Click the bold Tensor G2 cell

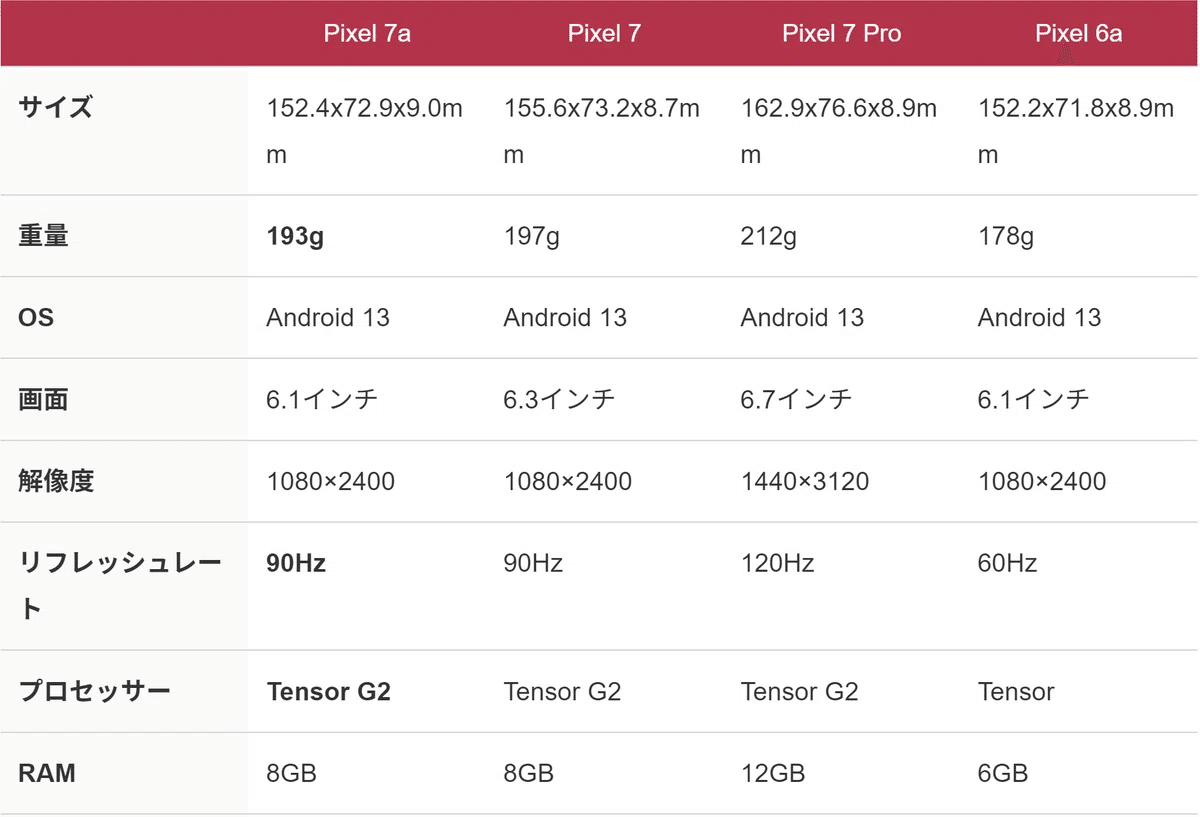pos(328,692)
